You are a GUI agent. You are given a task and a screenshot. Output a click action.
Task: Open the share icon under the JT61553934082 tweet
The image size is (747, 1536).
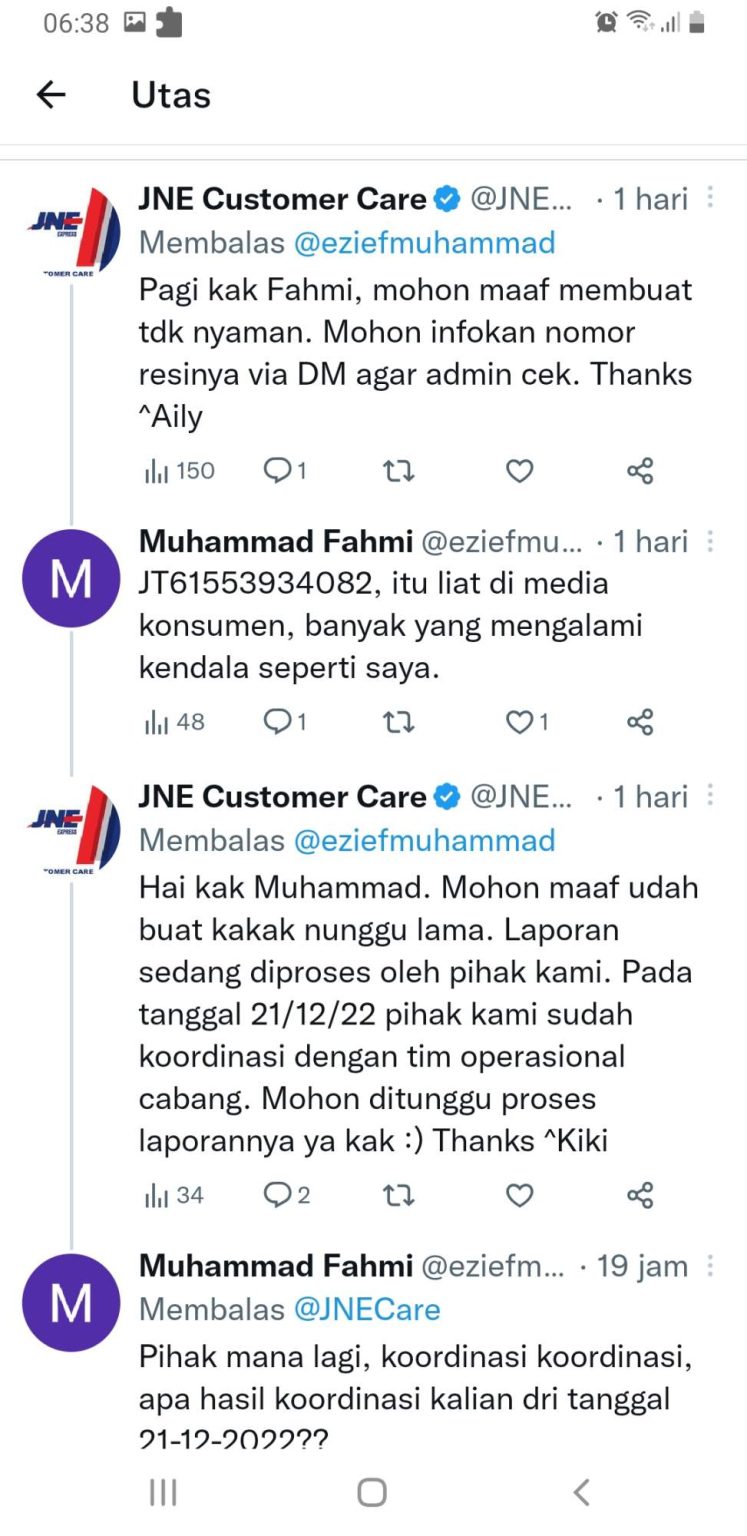point(639,721)
